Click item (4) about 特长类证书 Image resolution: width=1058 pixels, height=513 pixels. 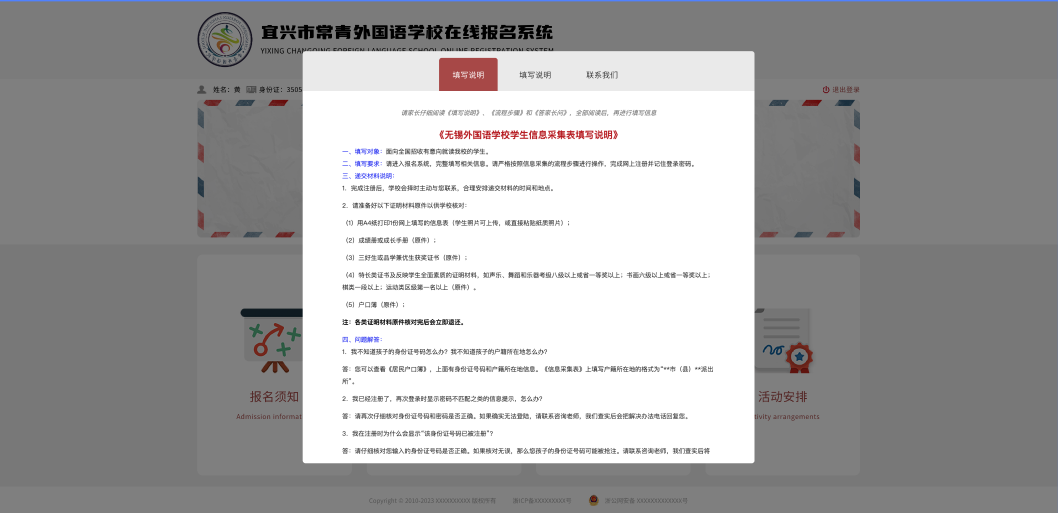tap(526, 281)
